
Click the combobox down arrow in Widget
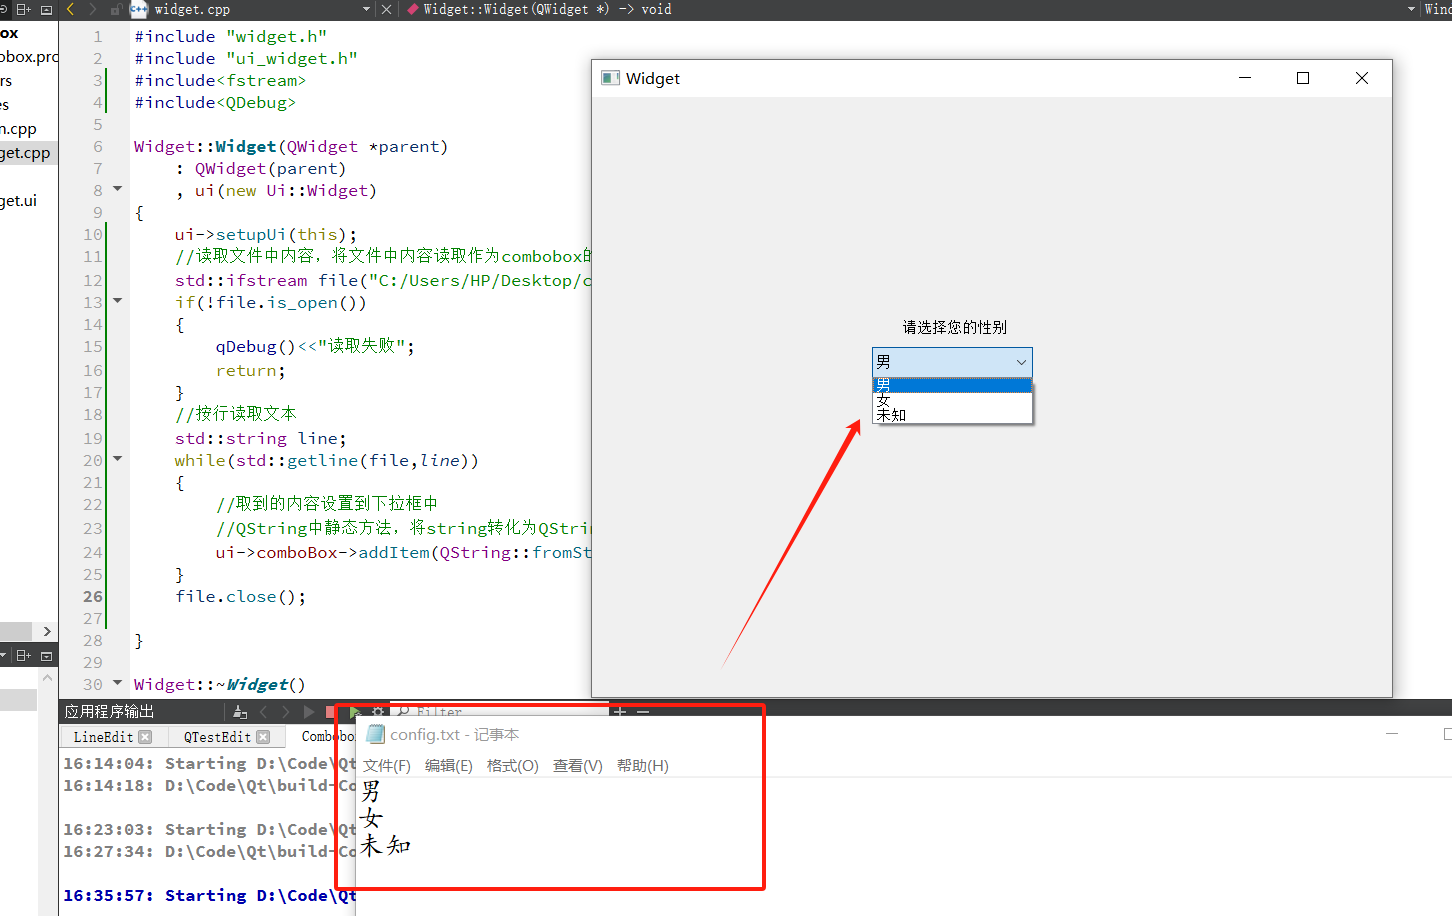click(1021, 362)
